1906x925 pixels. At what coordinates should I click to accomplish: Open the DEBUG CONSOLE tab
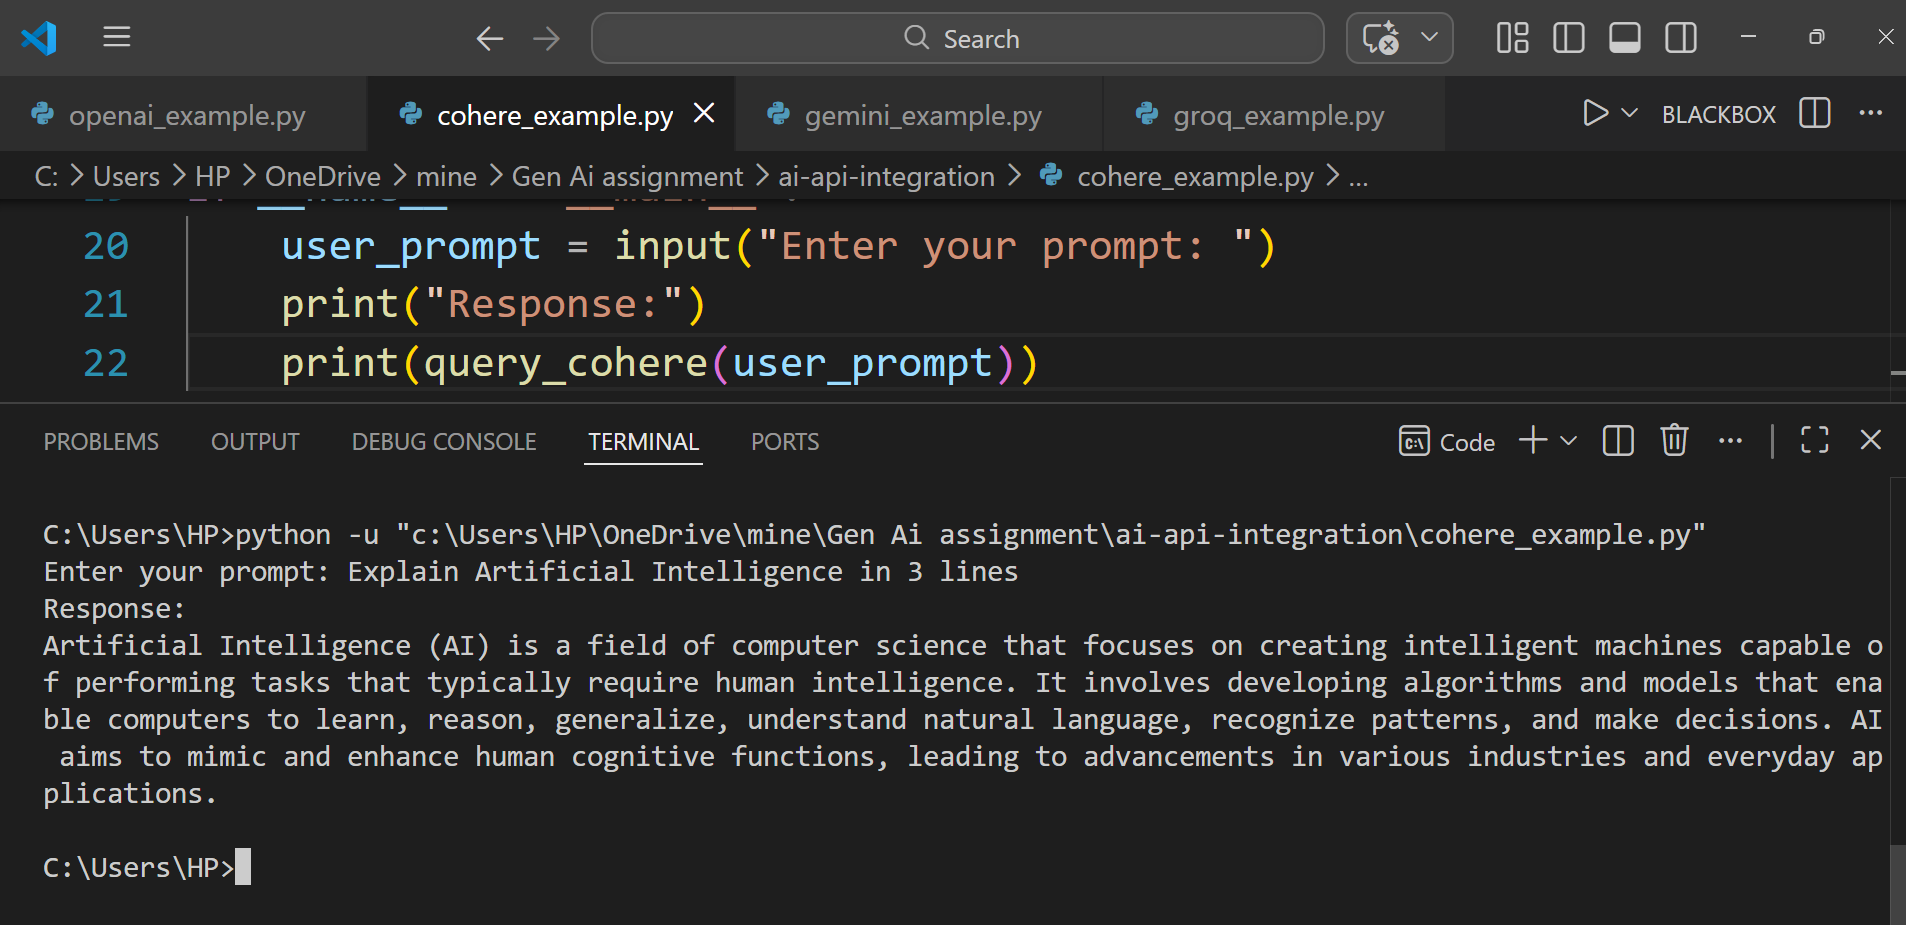pyautogui.click(x=444, y=442)
